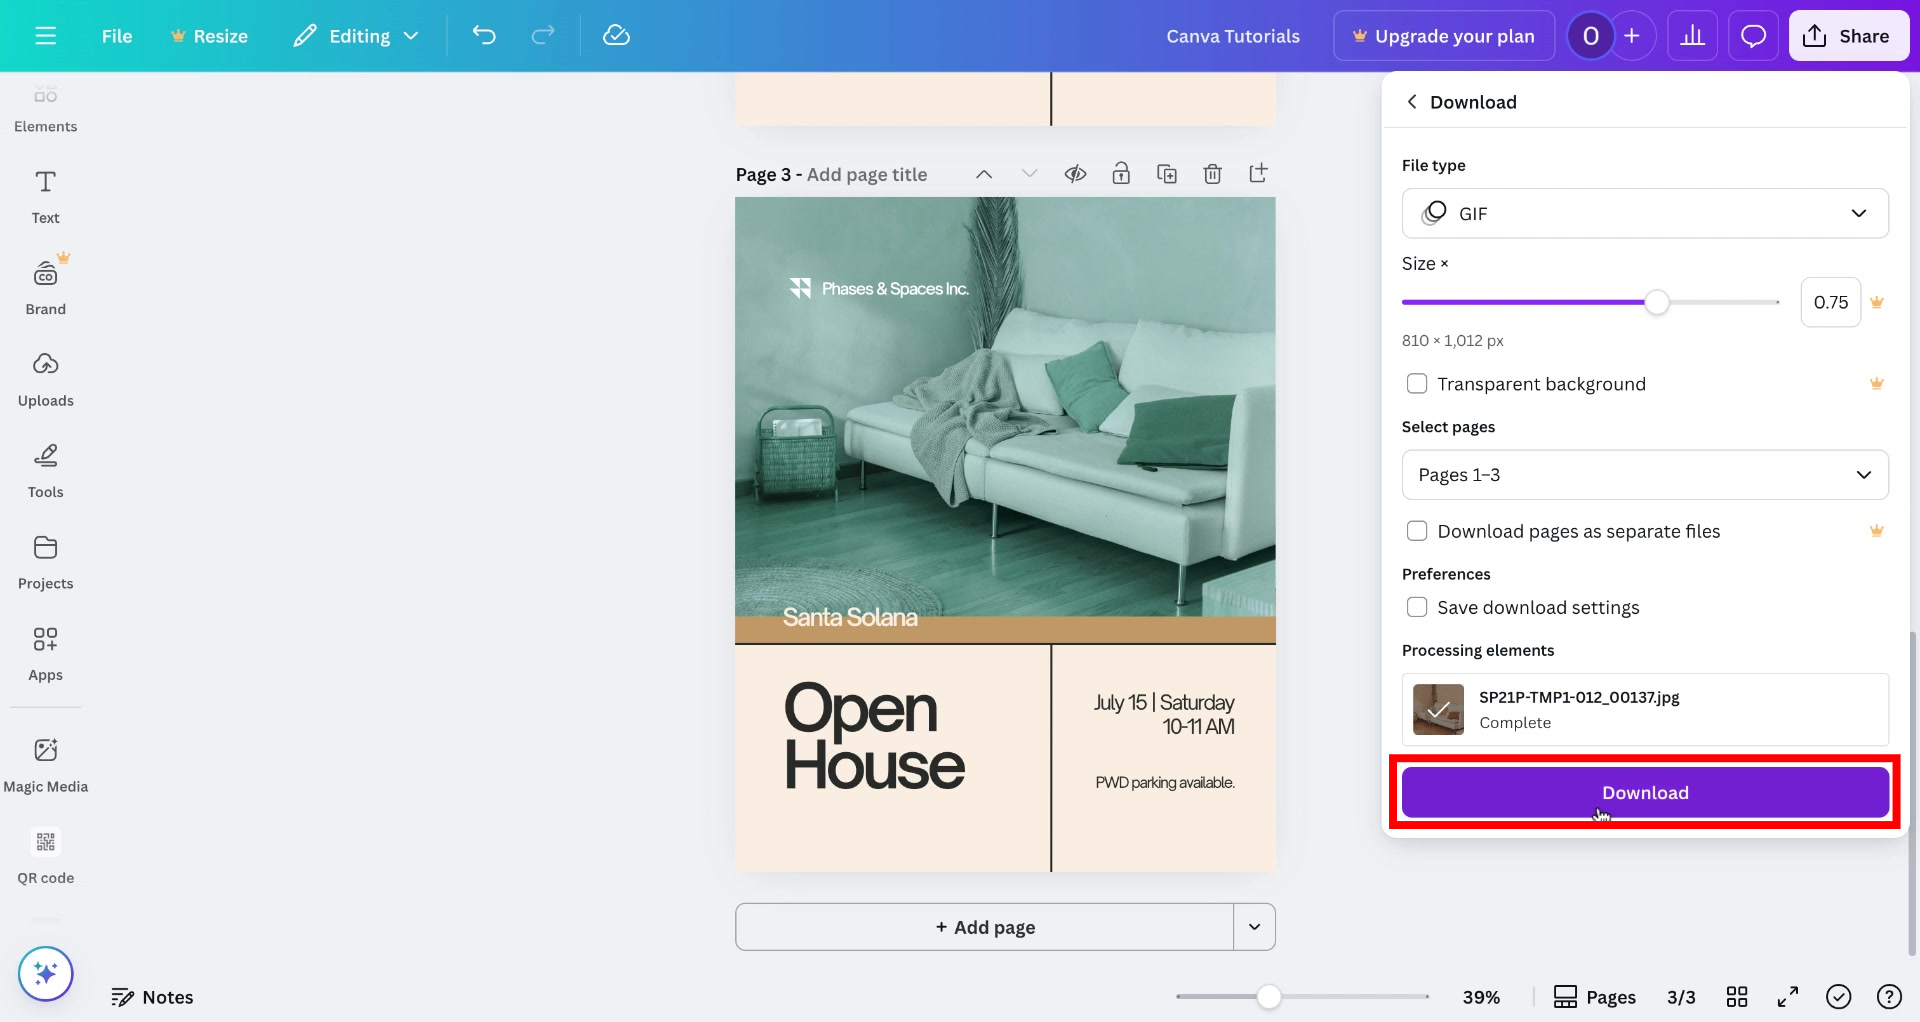
Task: Open the GIF file type dropdown
Action: [x=1645, y=213]
